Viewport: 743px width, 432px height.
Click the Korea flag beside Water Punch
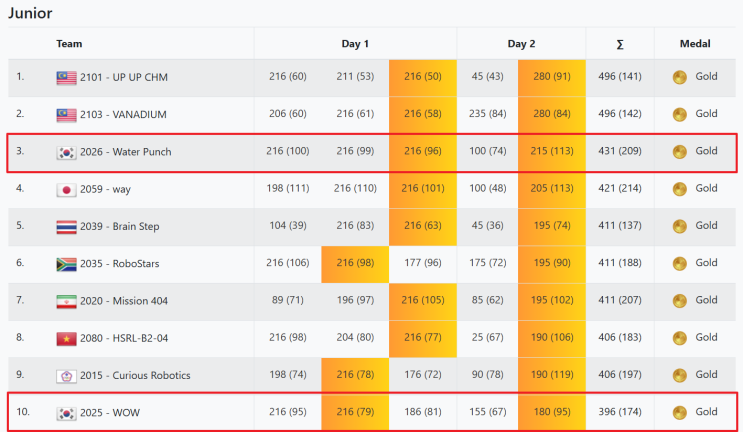(66, 152)
